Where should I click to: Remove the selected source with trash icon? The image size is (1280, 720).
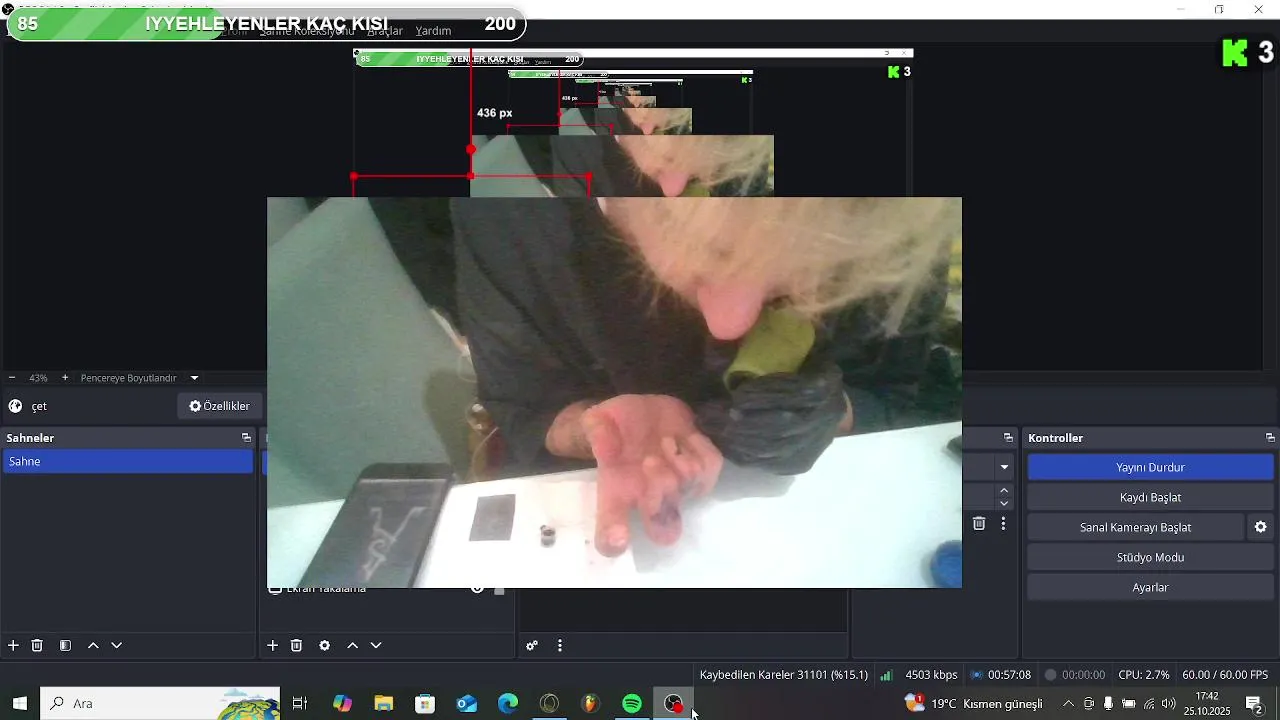pos(296,646)
